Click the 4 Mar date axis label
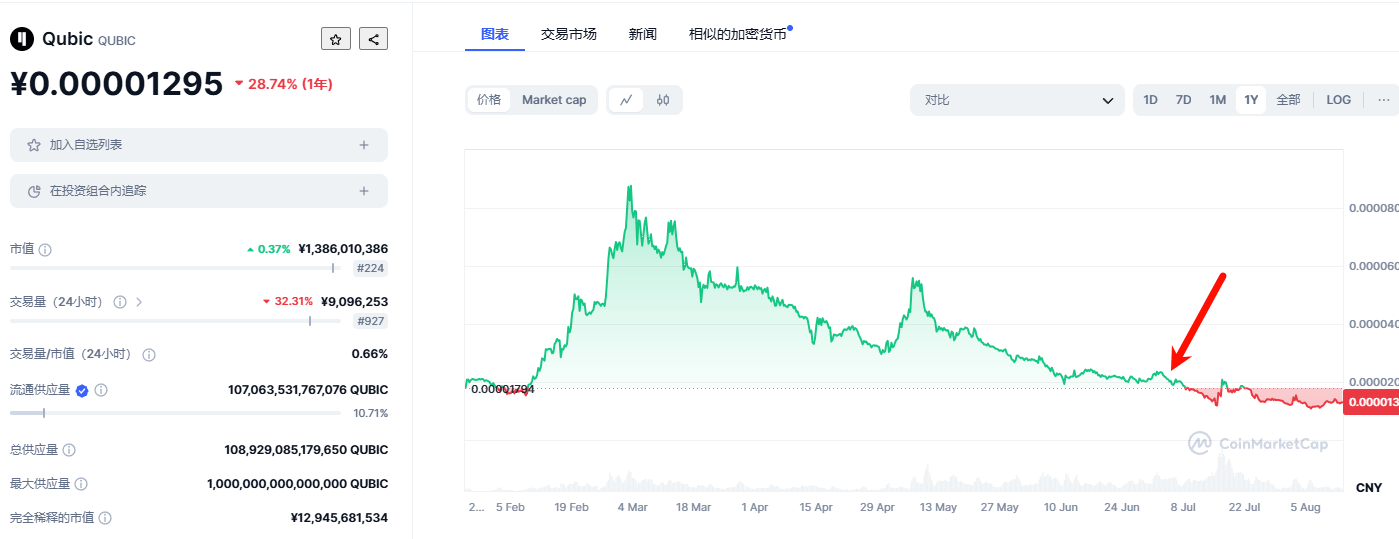This screenshot has width=1399, height=539. click(632, 508)
